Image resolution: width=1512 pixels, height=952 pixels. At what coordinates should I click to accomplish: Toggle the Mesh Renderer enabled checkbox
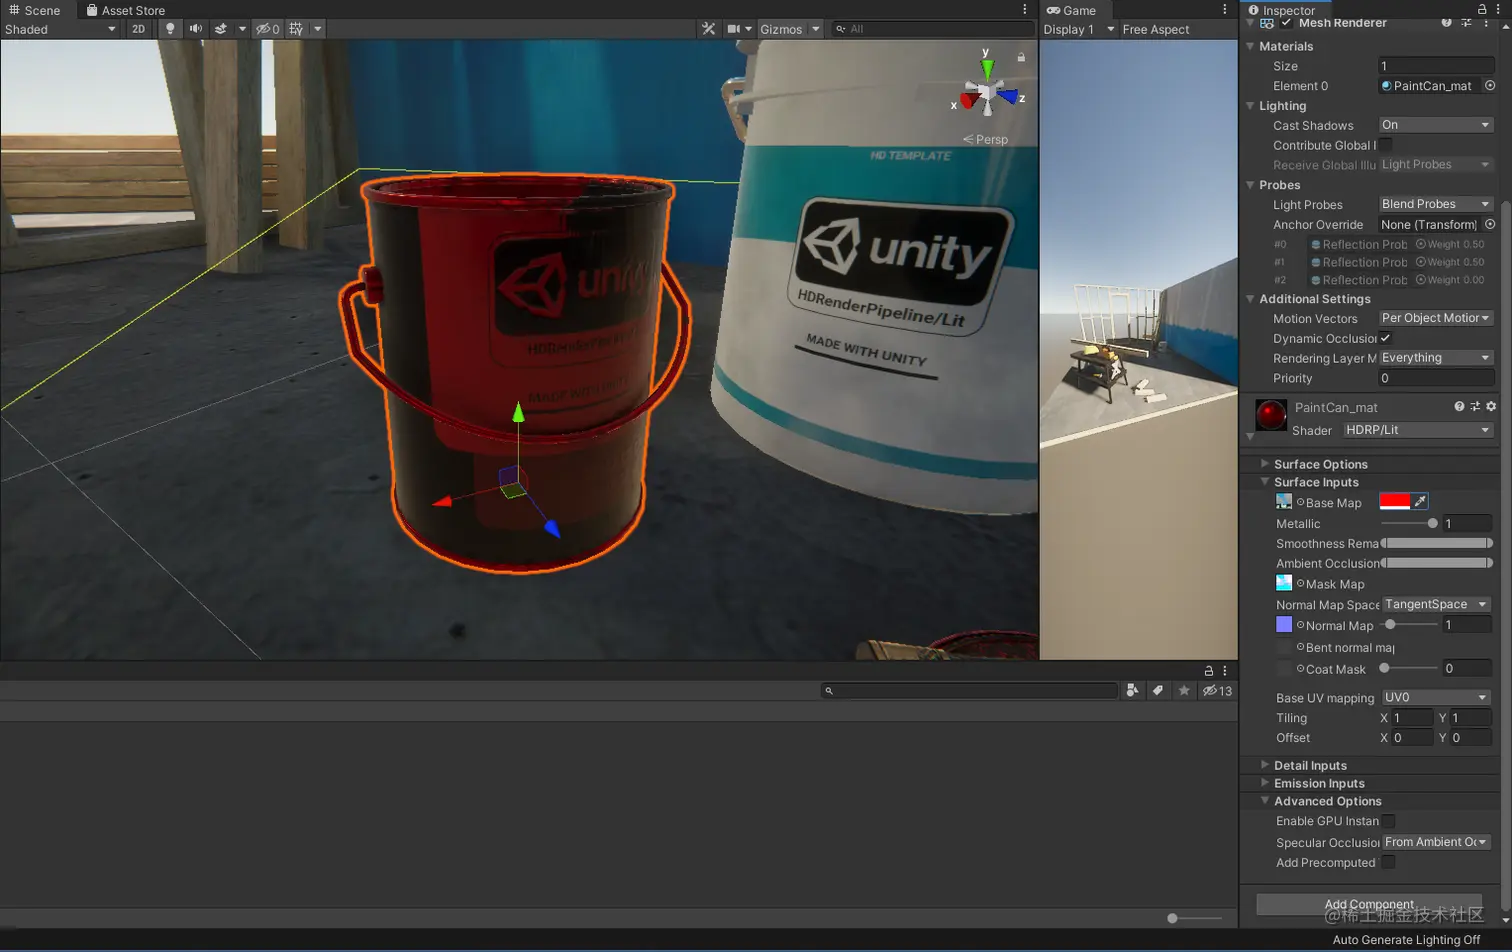pos(1286,22)
